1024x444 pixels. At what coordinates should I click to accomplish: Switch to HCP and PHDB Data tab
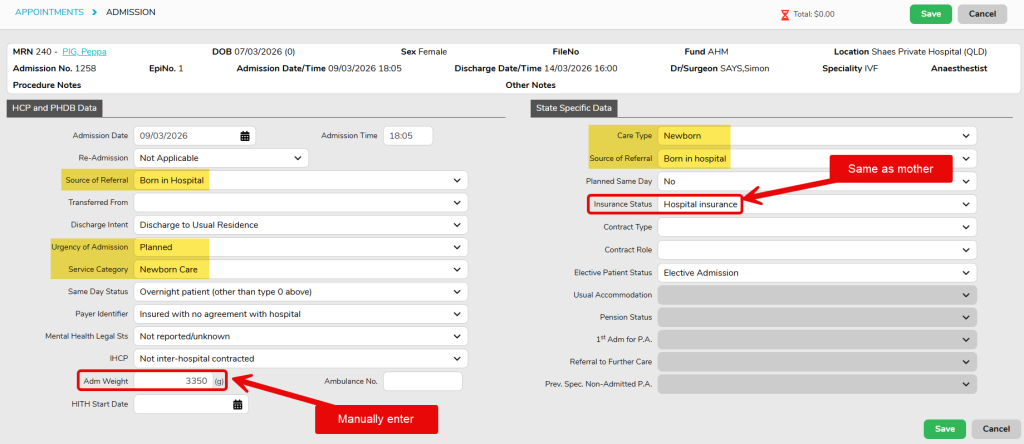(55, 108)
